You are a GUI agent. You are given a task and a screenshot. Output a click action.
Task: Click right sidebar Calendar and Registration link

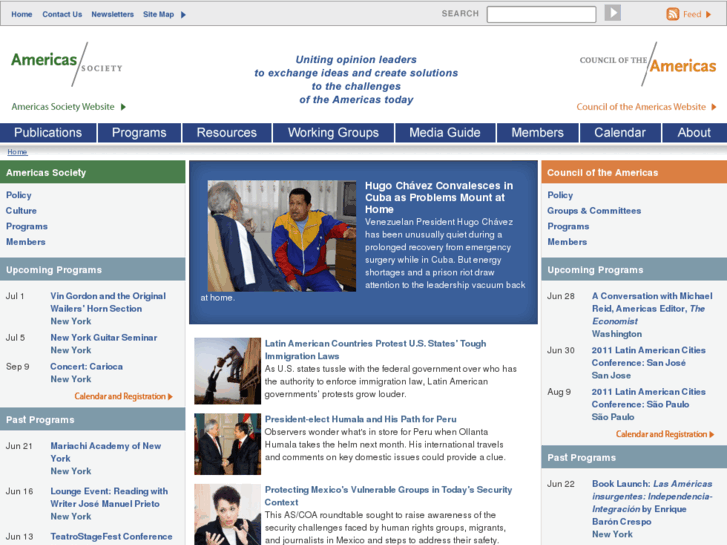(x=665, y=434)
